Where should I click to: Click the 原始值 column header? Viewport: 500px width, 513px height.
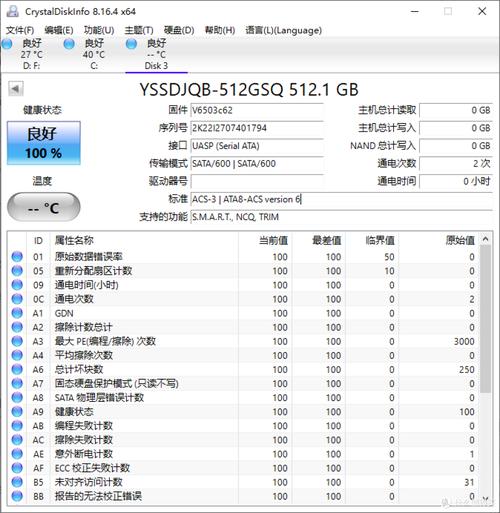(x=439, y=240)
